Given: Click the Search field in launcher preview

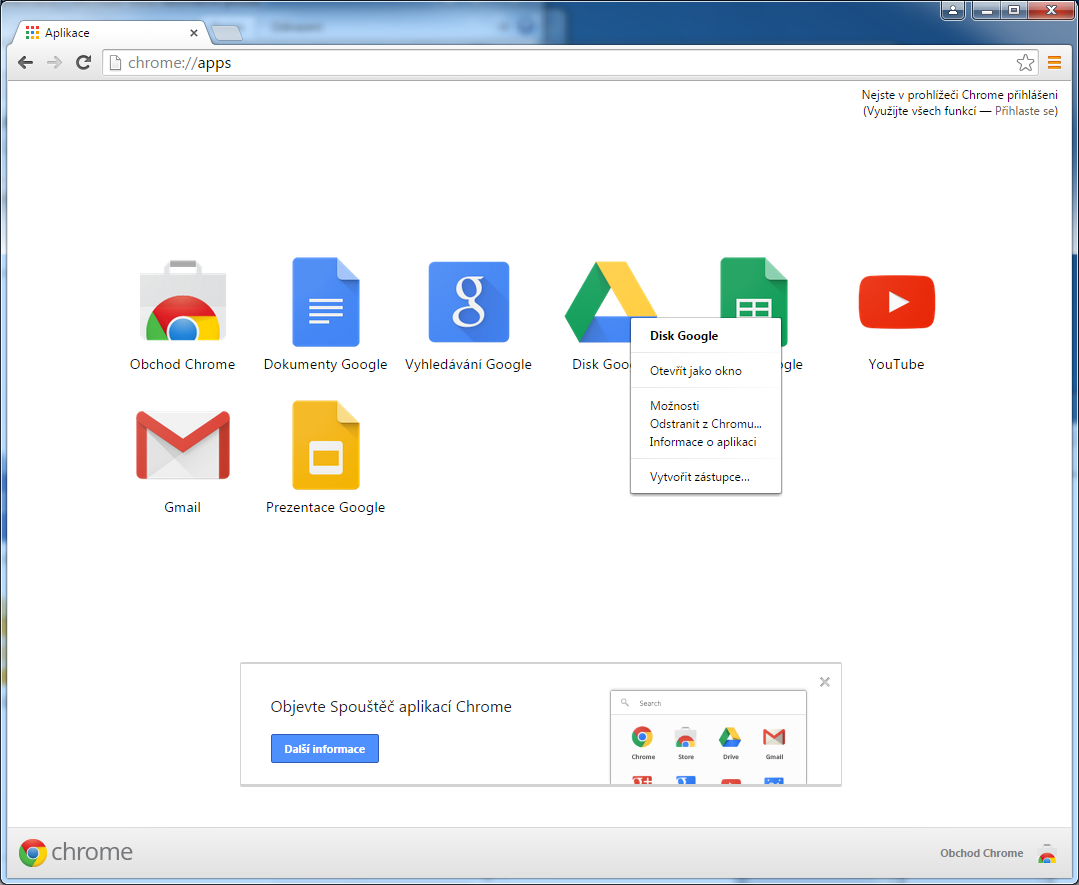Looking at the screenshot, I should (708, 703).
